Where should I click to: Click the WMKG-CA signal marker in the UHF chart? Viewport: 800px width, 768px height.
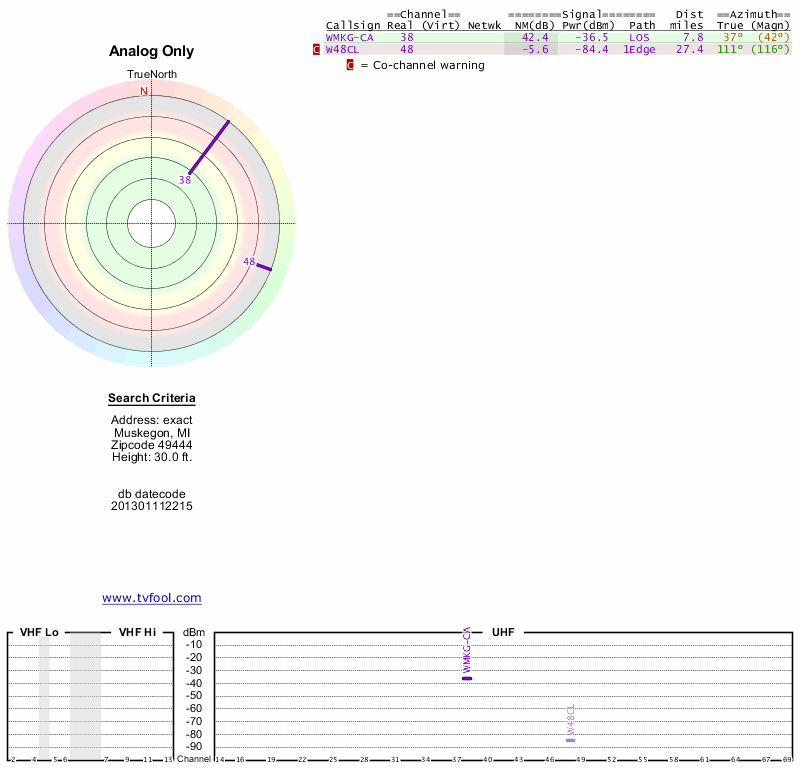coord(467,678)
